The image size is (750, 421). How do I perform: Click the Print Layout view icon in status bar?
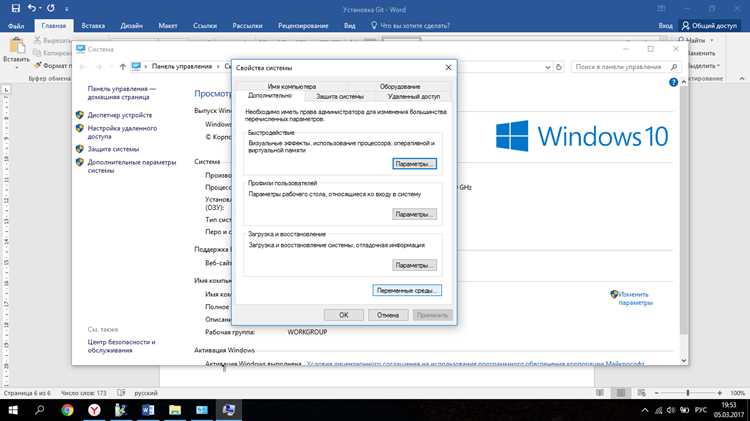pos(621,393)
